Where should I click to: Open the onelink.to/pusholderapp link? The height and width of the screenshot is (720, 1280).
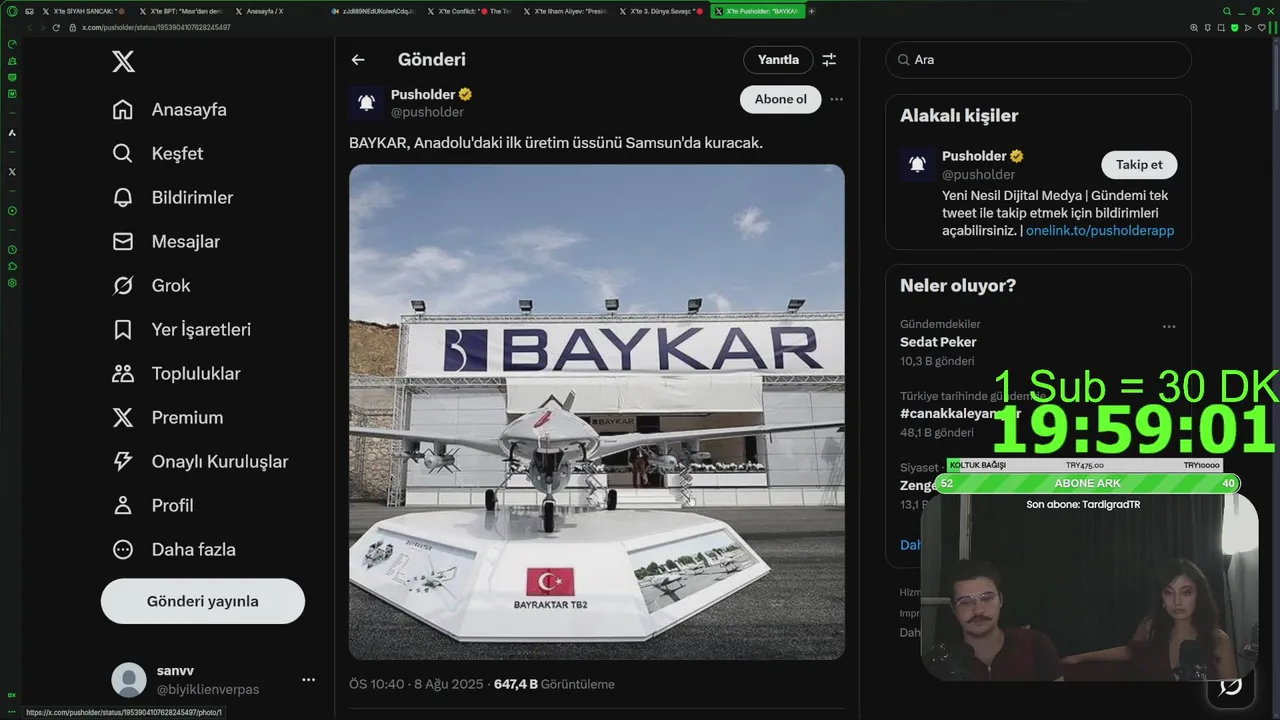point(1100,231)
